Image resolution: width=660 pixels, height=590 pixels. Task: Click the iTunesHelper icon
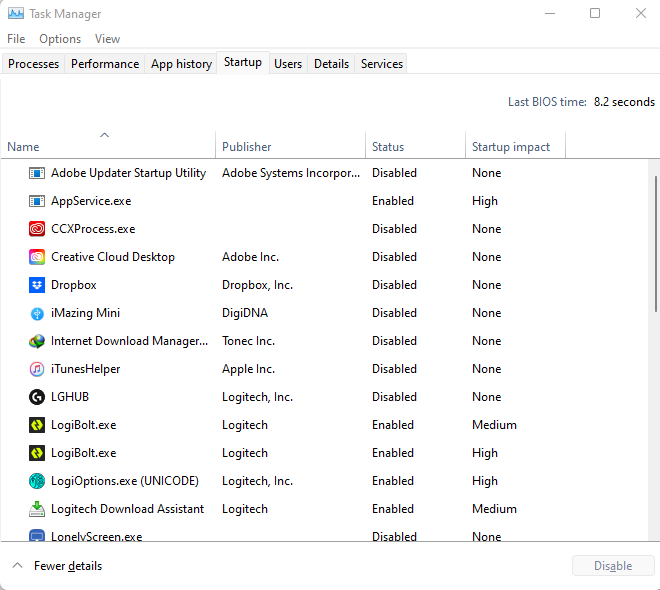point(37,369)
